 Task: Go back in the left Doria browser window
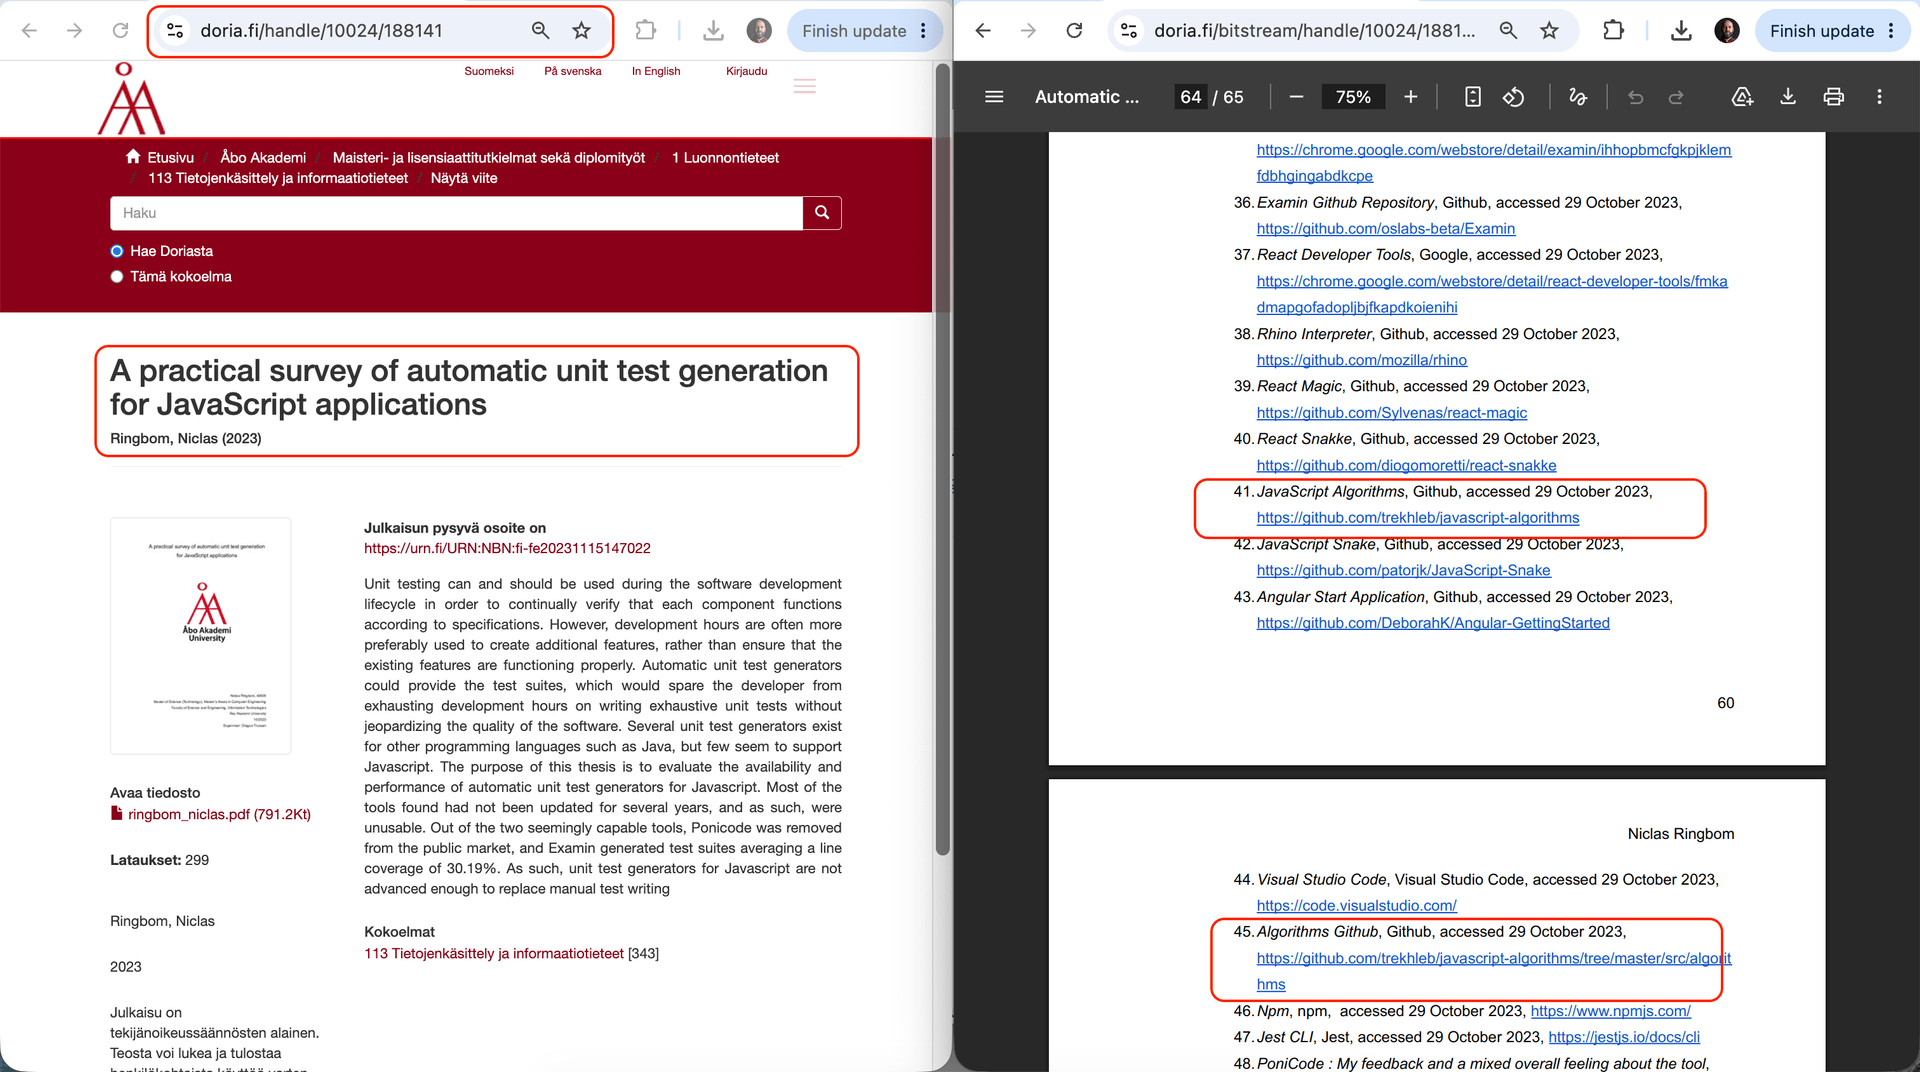pyautogui.click(x=29, y=30)
